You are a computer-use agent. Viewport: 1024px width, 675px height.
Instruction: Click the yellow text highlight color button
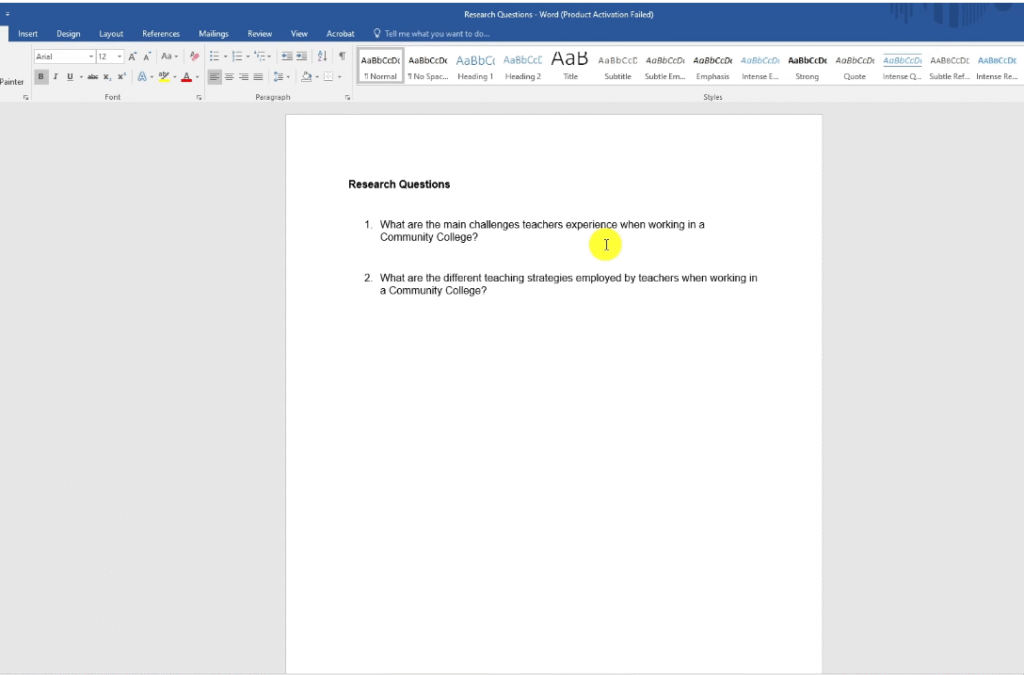pyautogui.click(x=164, y=77)
